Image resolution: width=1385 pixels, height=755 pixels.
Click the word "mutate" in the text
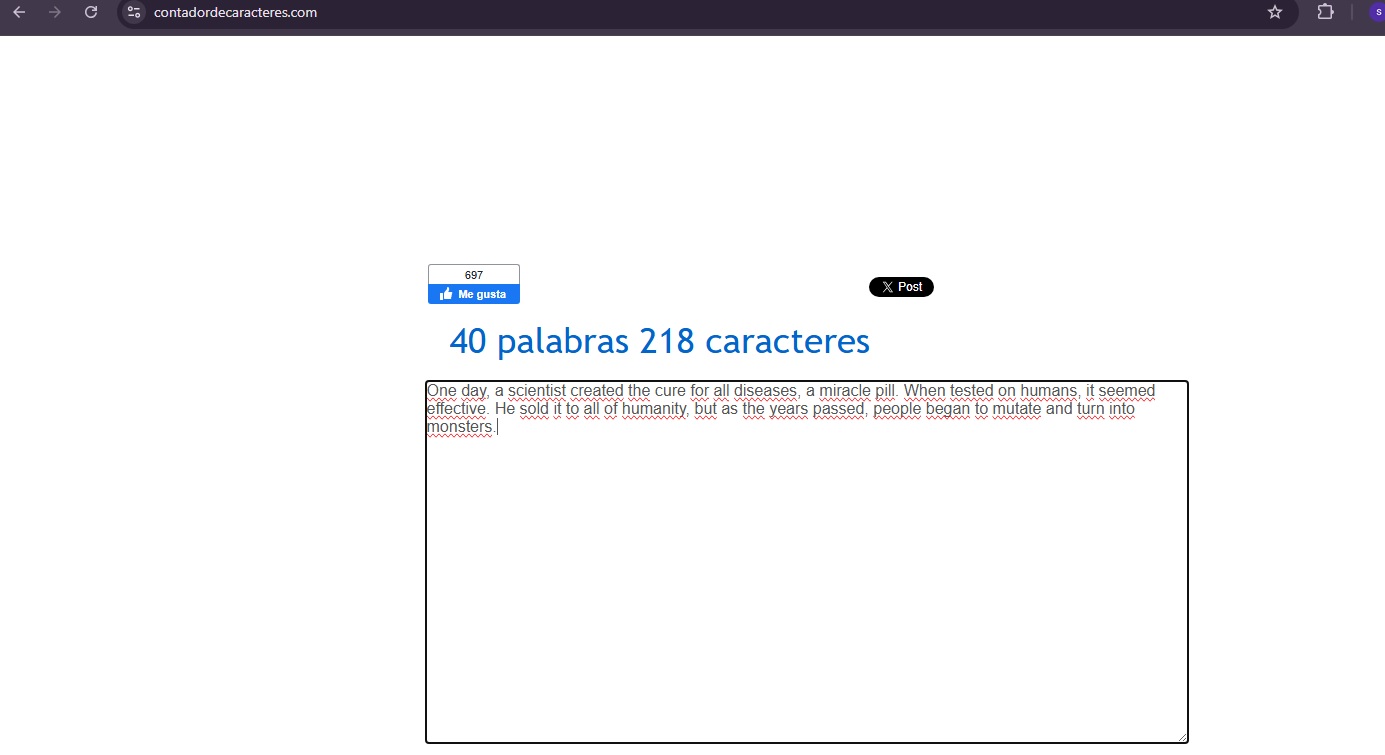(1015, 409)
